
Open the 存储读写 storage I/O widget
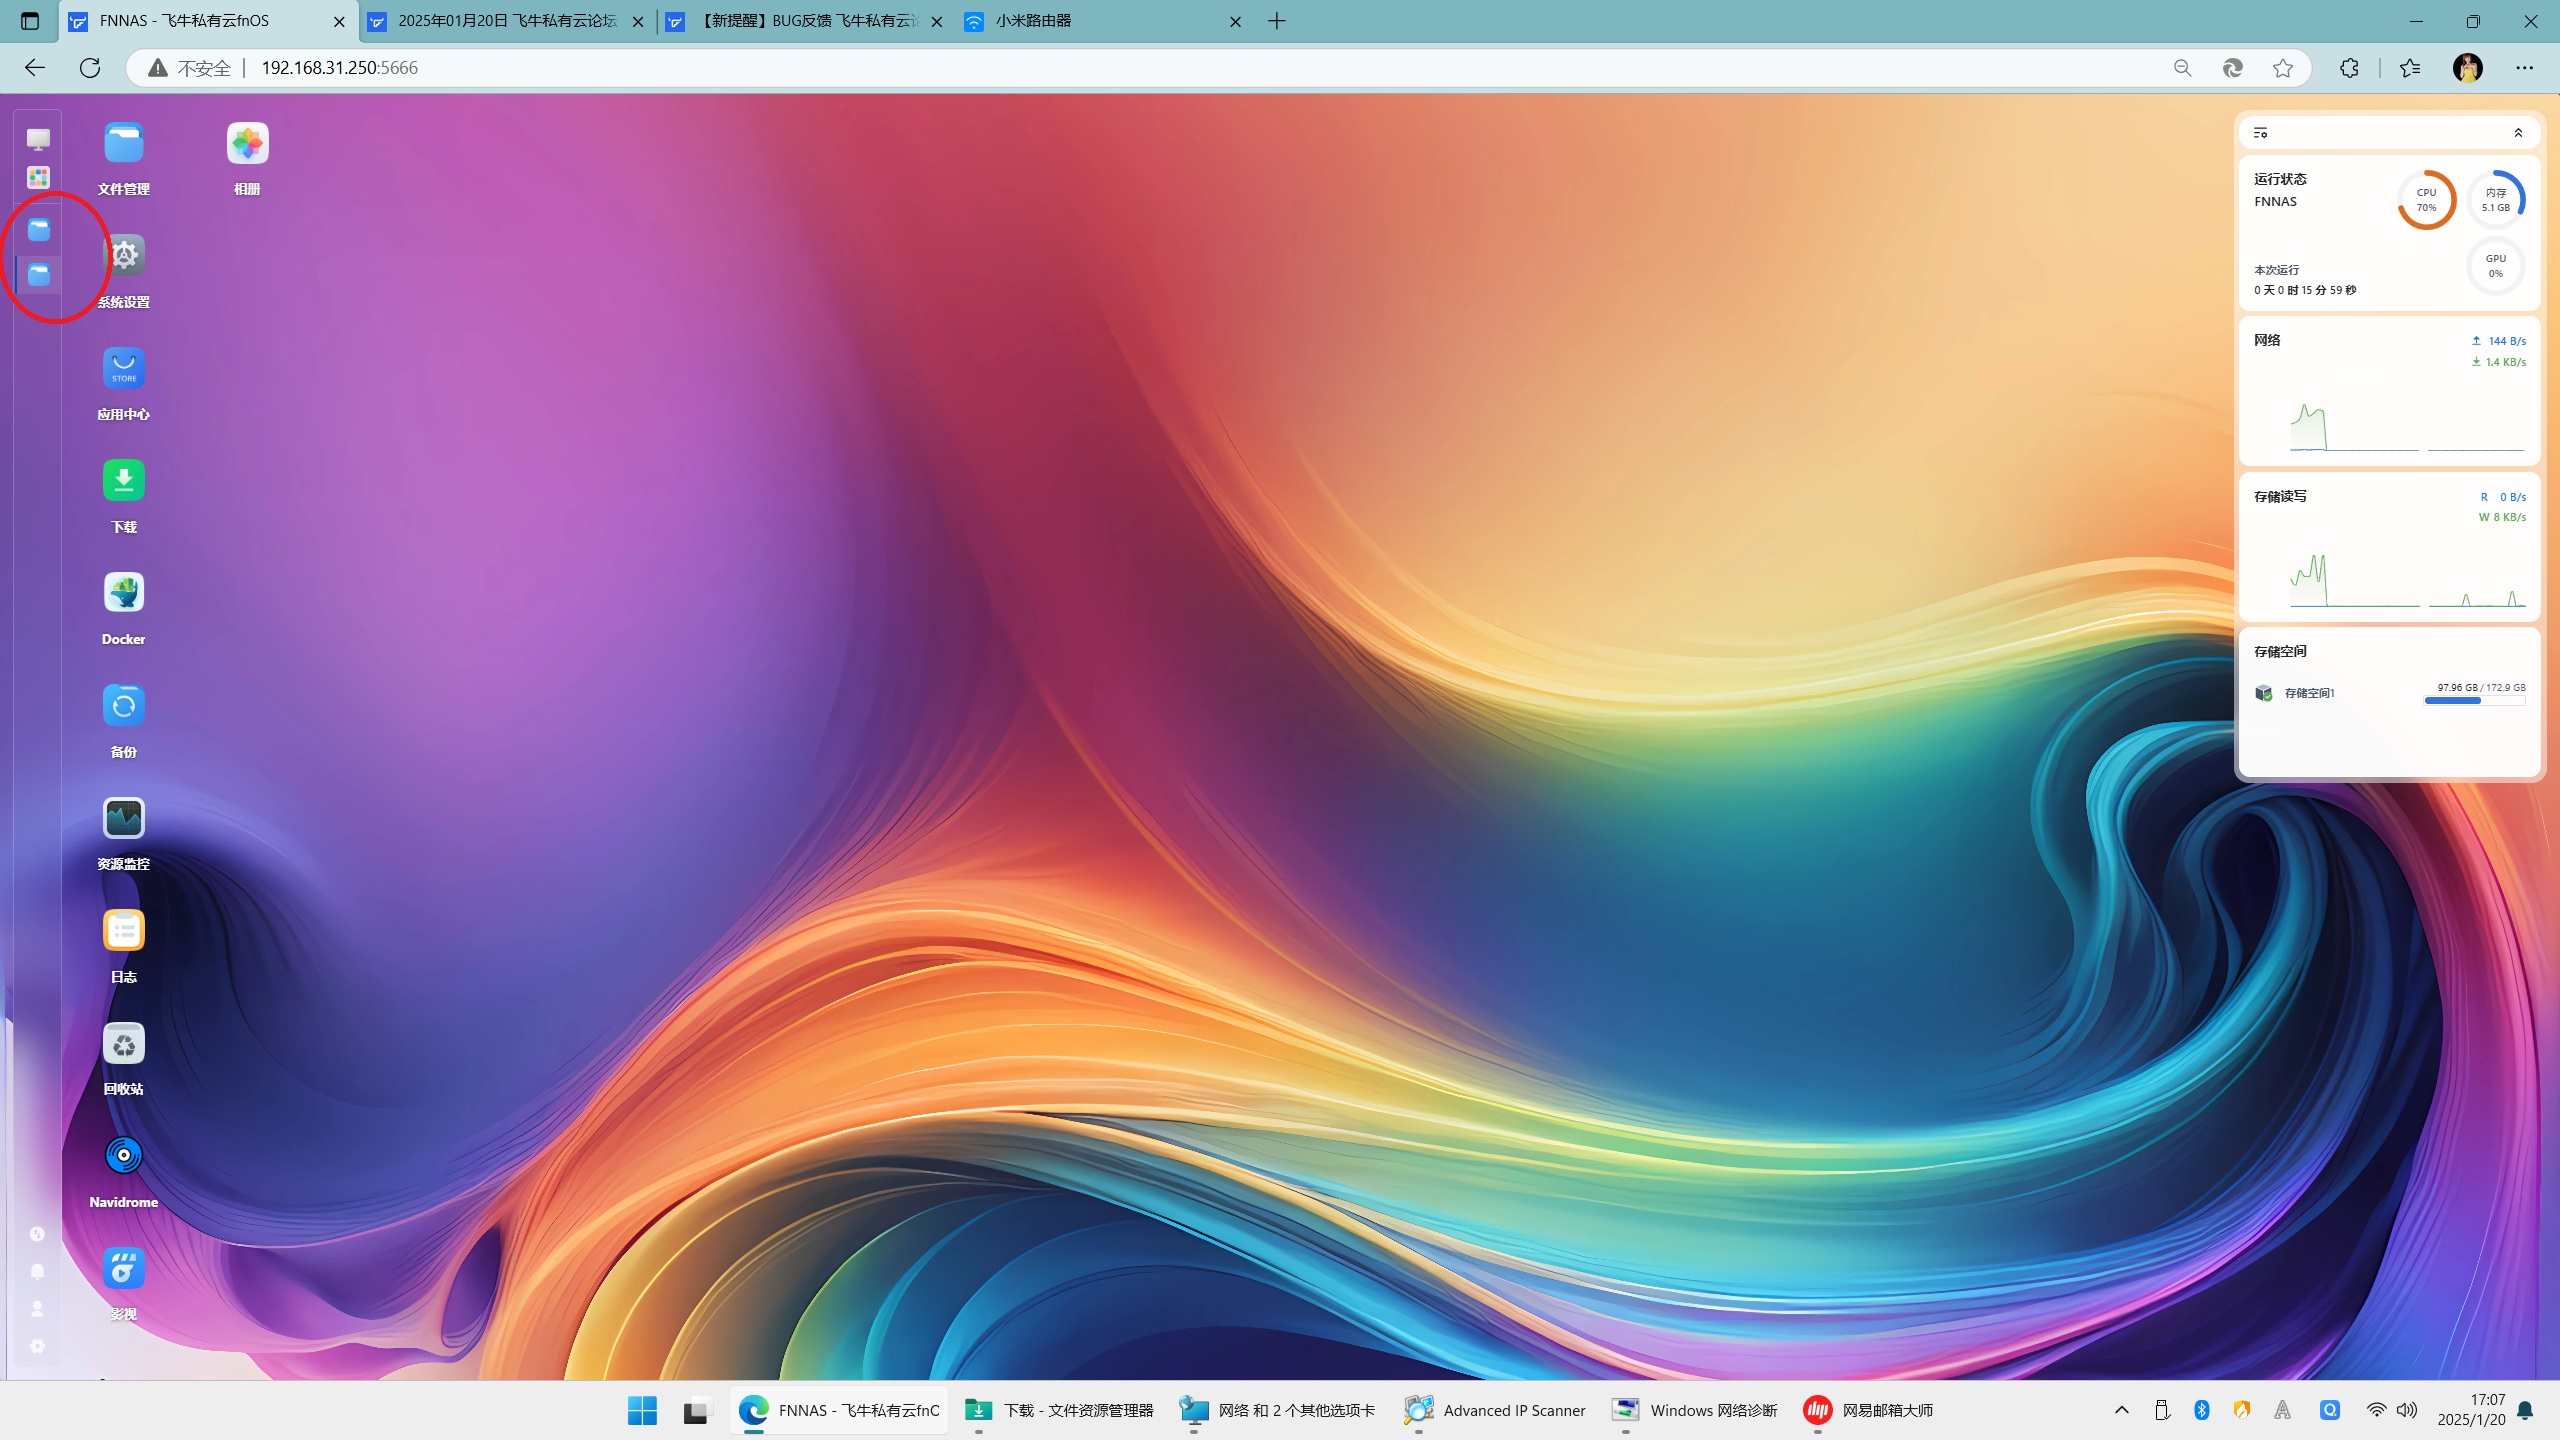click(2389, 547)
